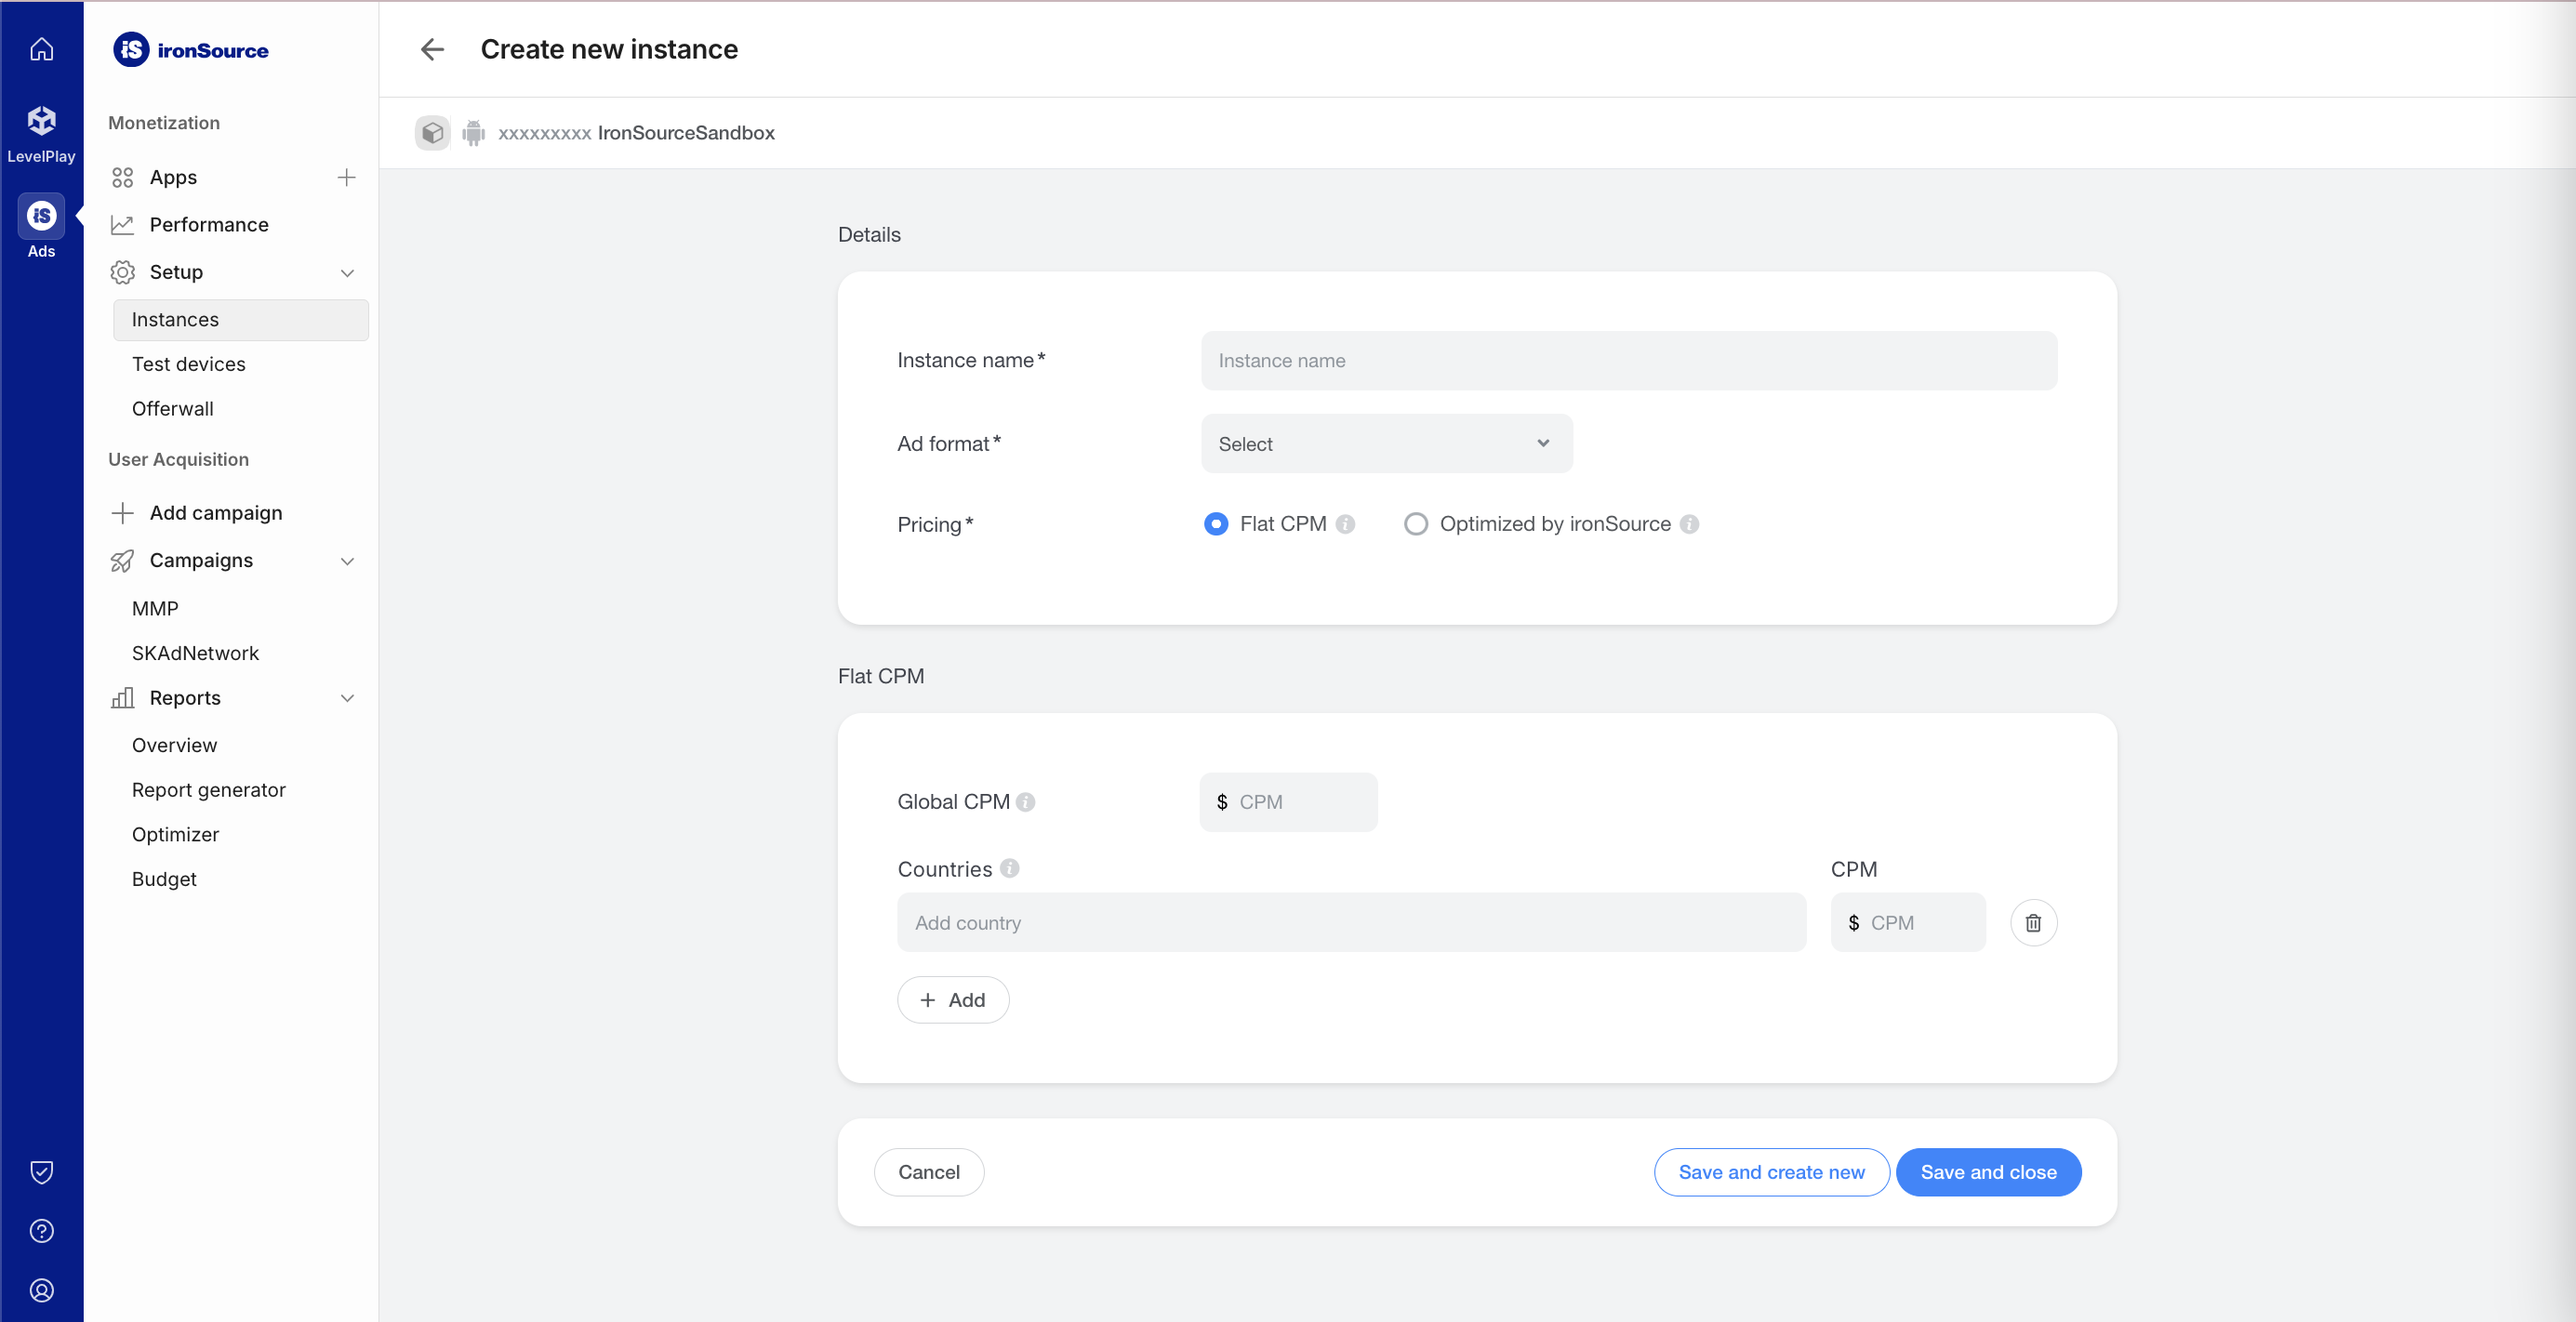Viewport: 2576px width, 1322px height.
Task: Go to Report generator page
Action: coord(208,790)
